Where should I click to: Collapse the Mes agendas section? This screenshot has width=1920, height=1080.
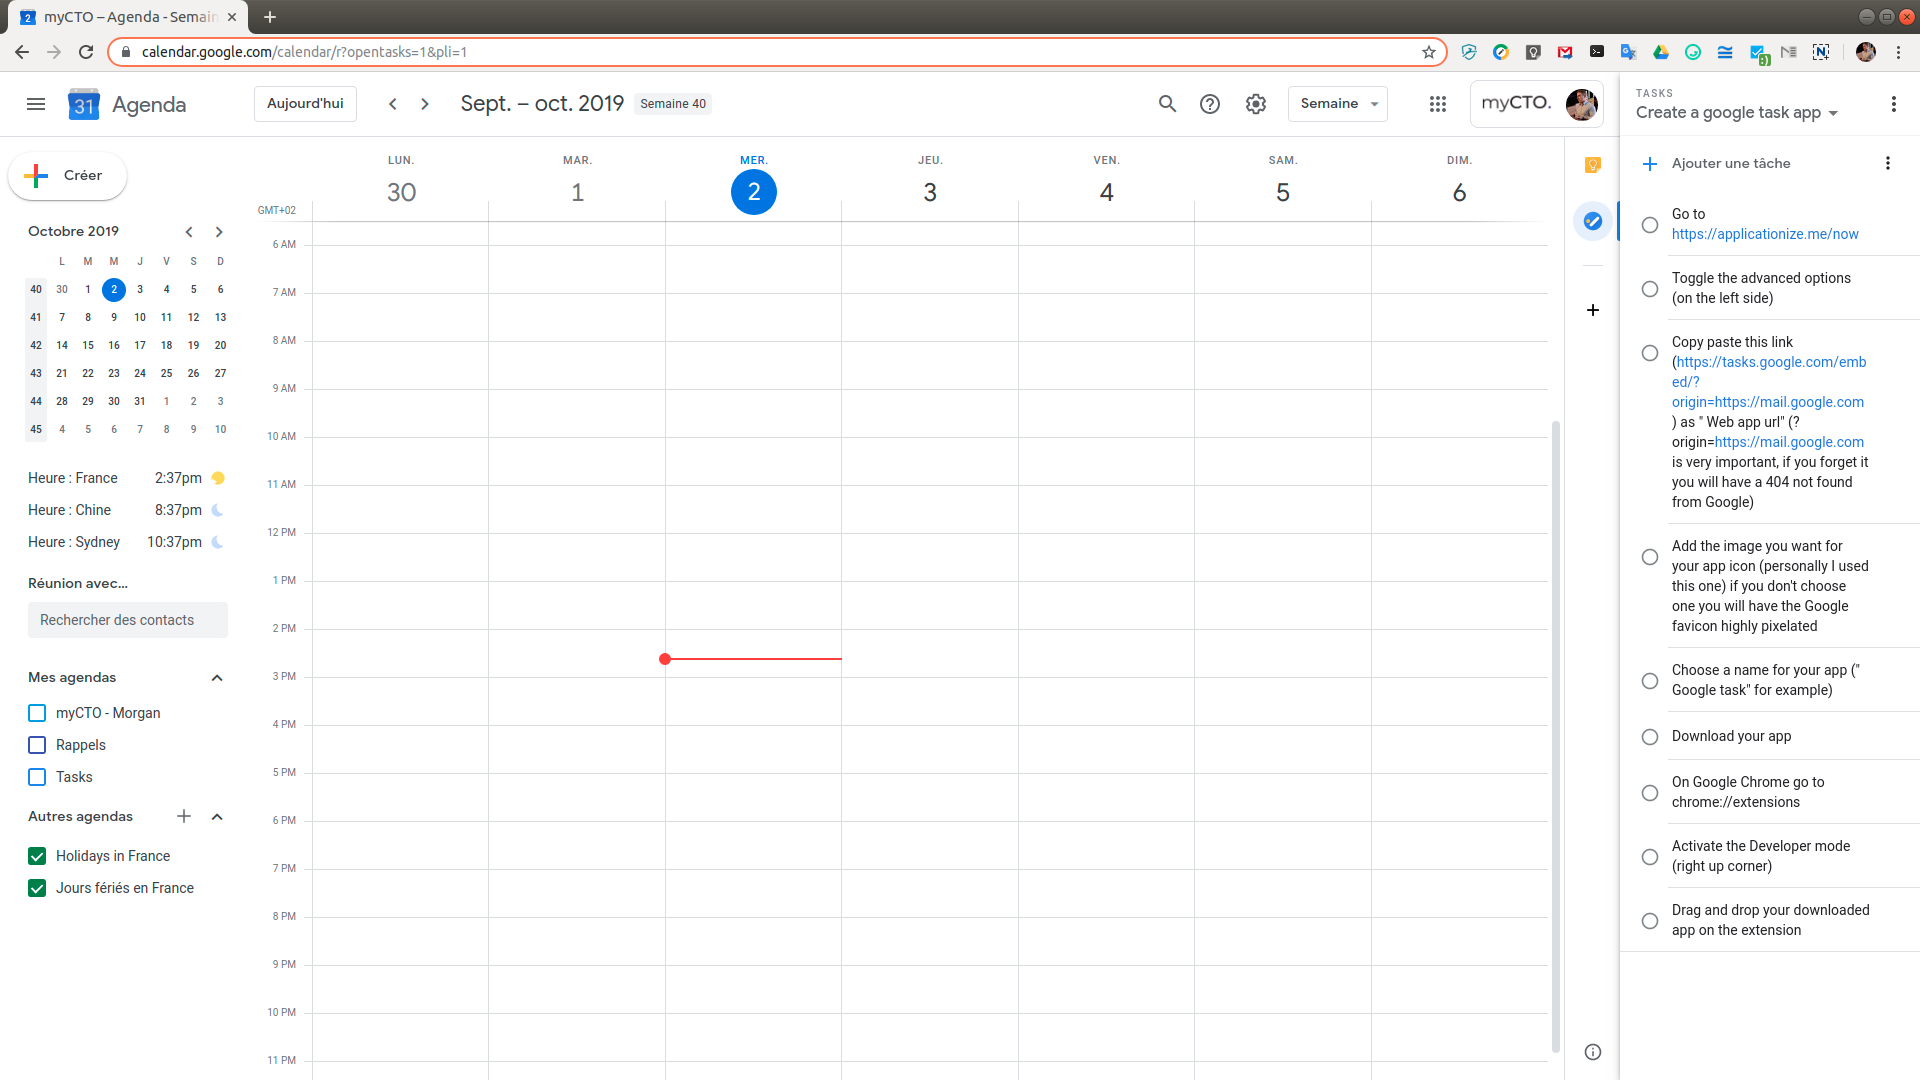[x=217, y=678]
